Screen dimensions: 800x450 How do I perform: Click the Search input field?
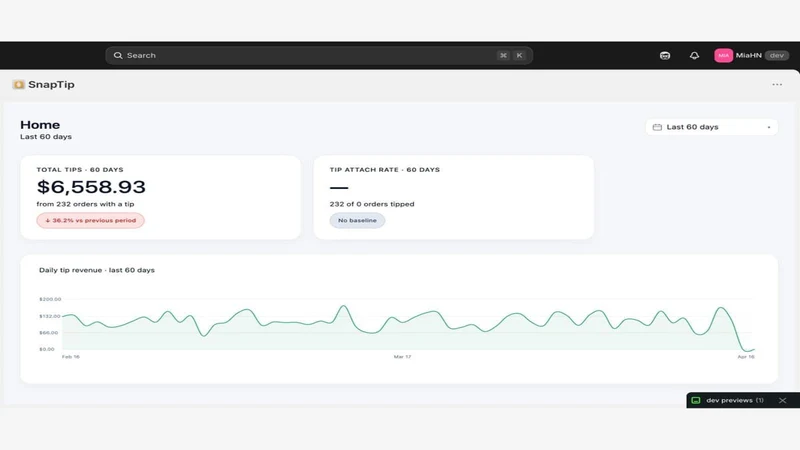[x=319, y=55]
